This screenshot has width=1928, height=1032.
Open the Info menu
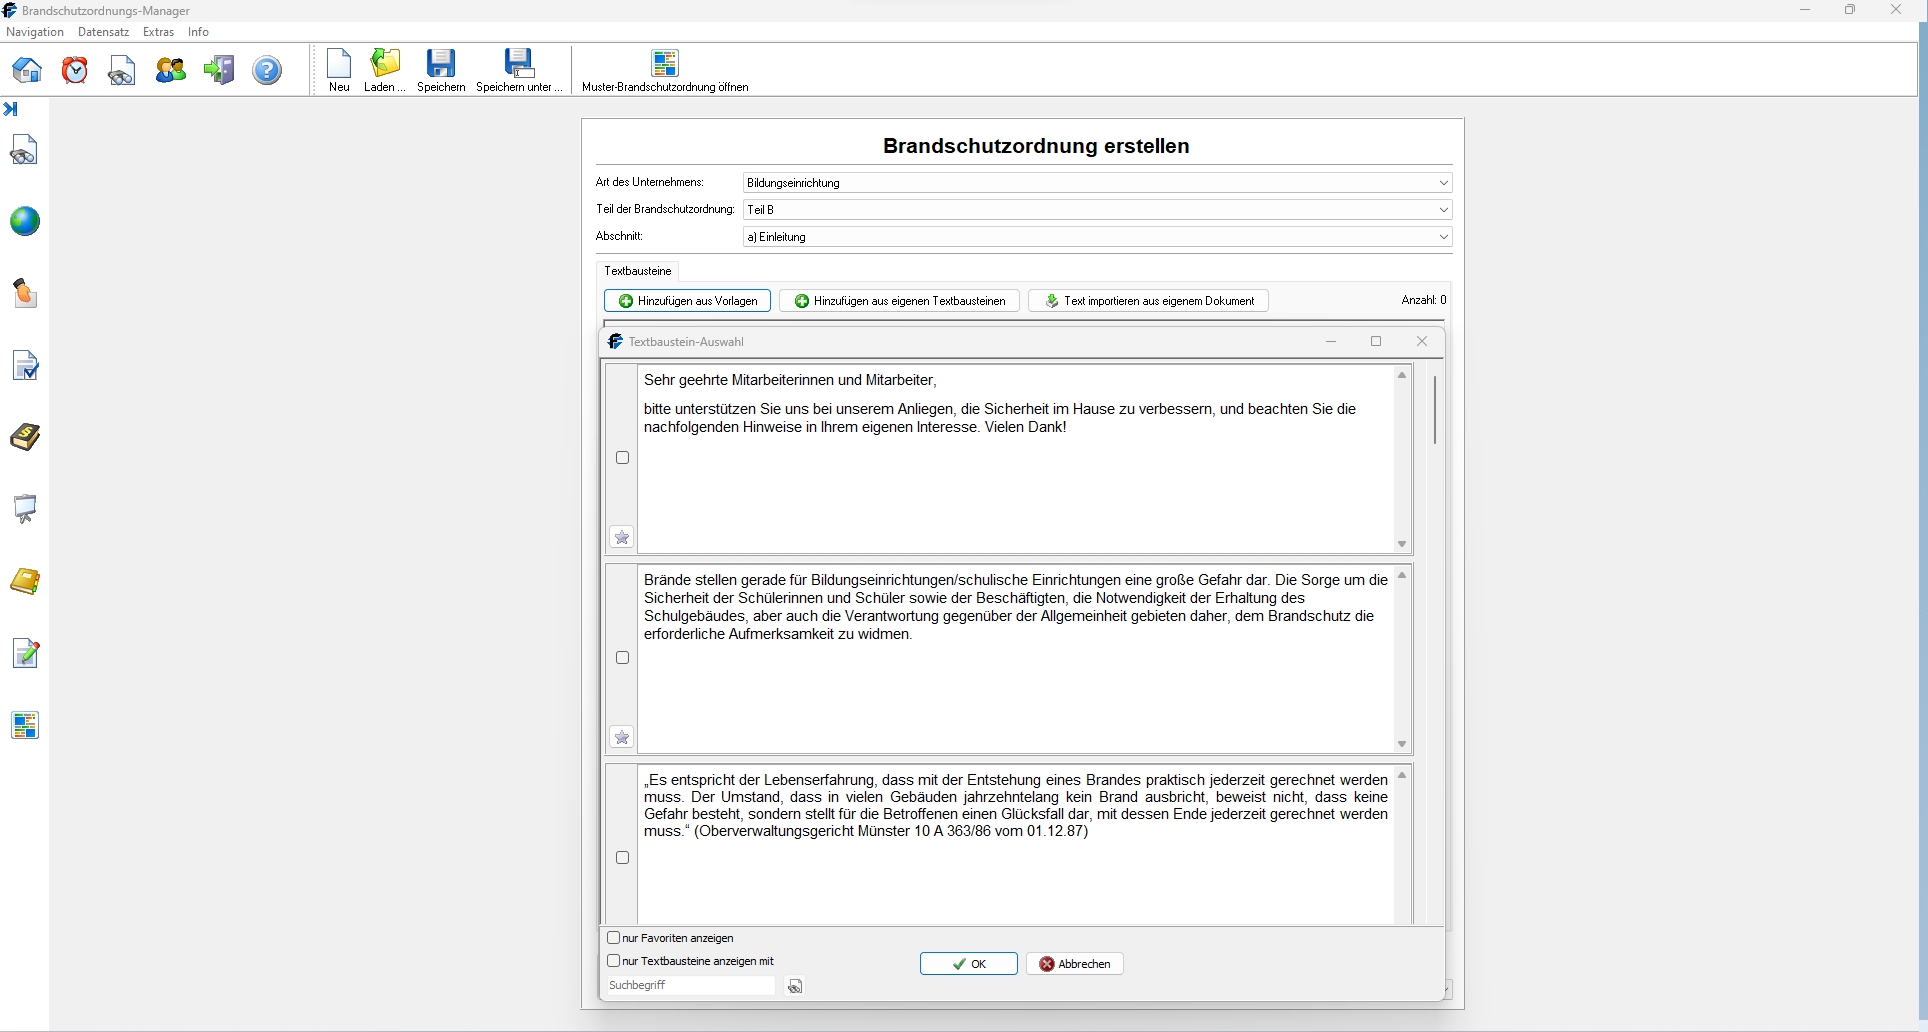click(x=198, y=32)
